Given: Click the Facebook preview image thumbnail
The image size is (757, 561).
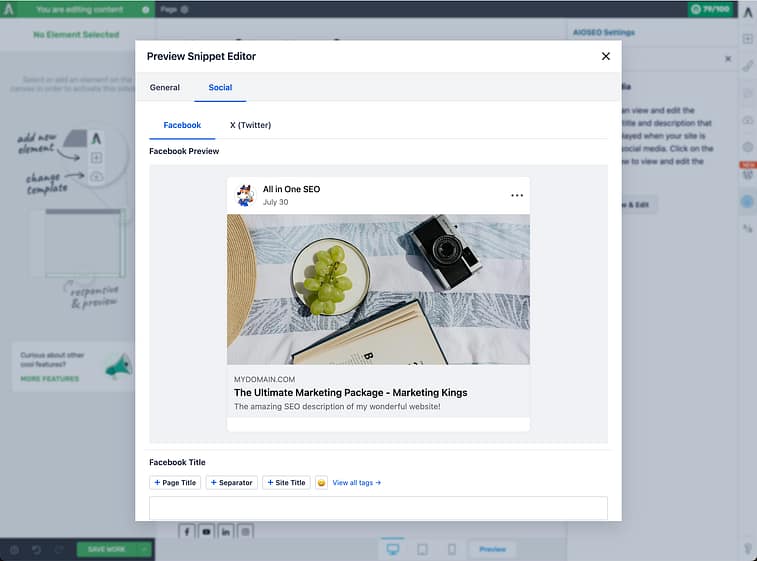Looking at the screenshot, I should (378, 289).
